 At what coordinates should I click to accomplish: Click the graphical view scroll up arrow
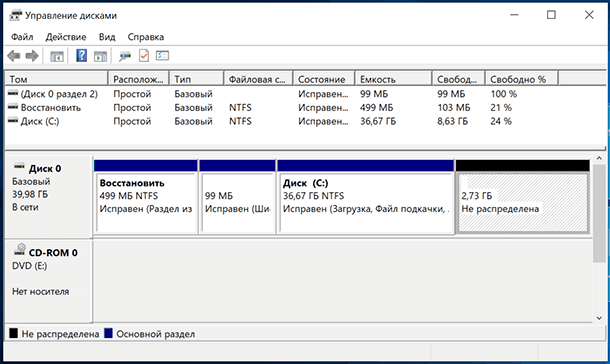[x=599, y=158]
